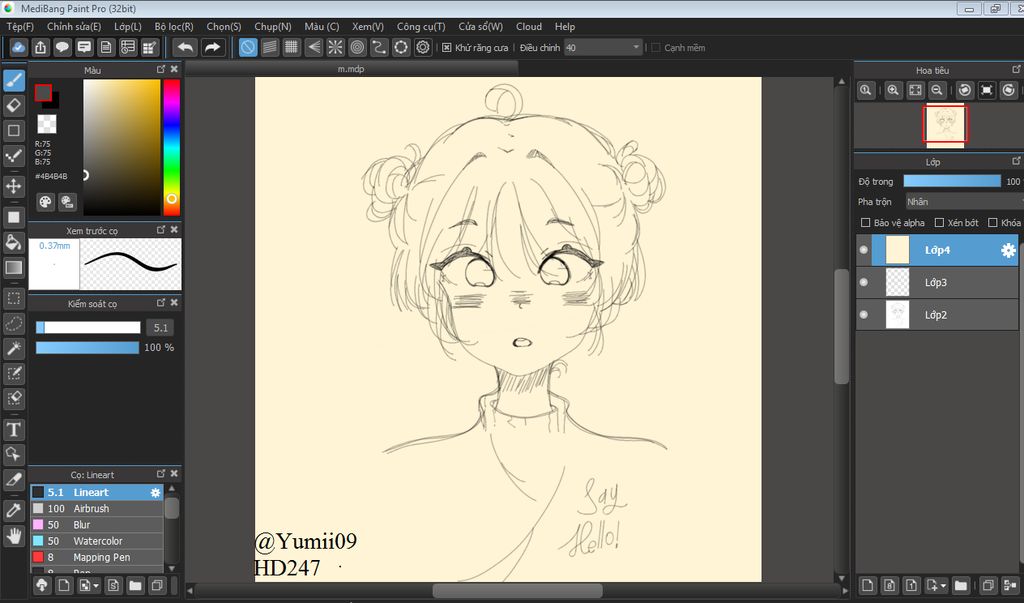Screen dimensions: 1024x603
Task: Click the rainbow hue strip
Action: pyautogui.click(x=171, y=147)
